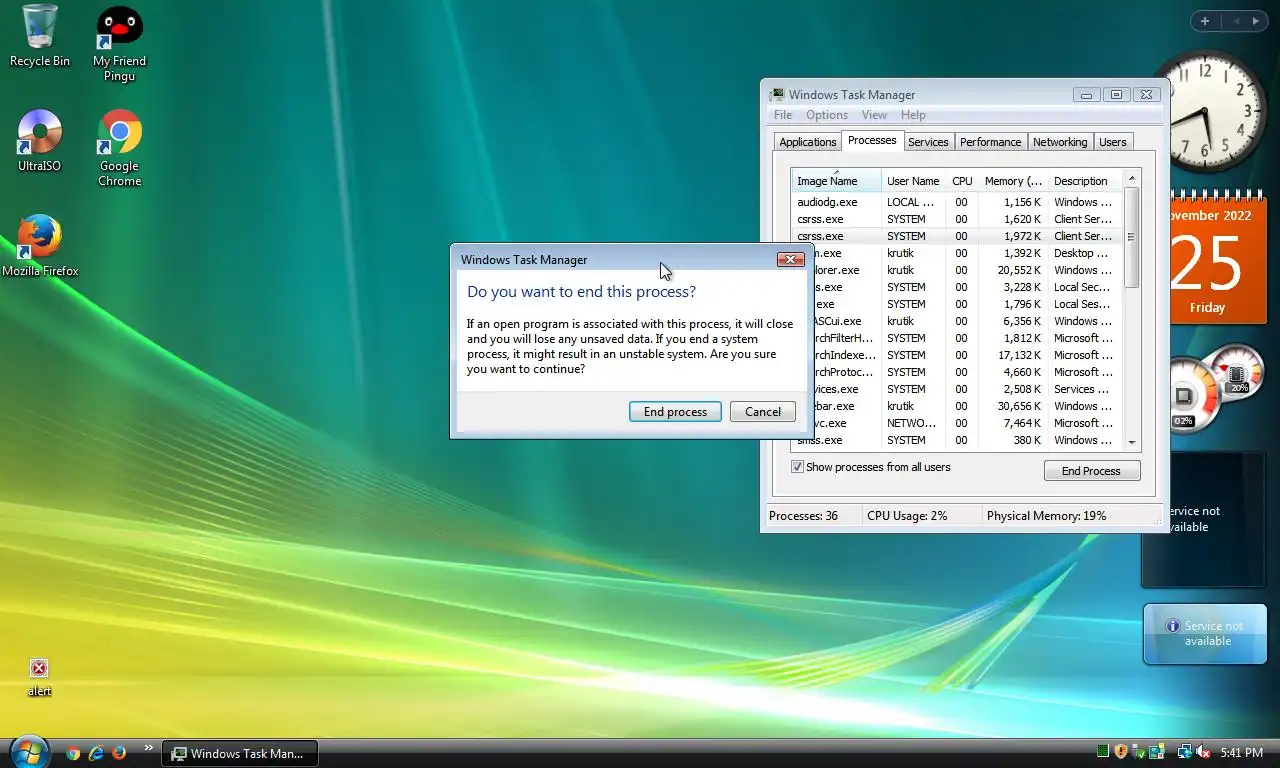Select the Mozilla Firefox desktop icon
The image size is (1280, 768).
pos(40,246)
